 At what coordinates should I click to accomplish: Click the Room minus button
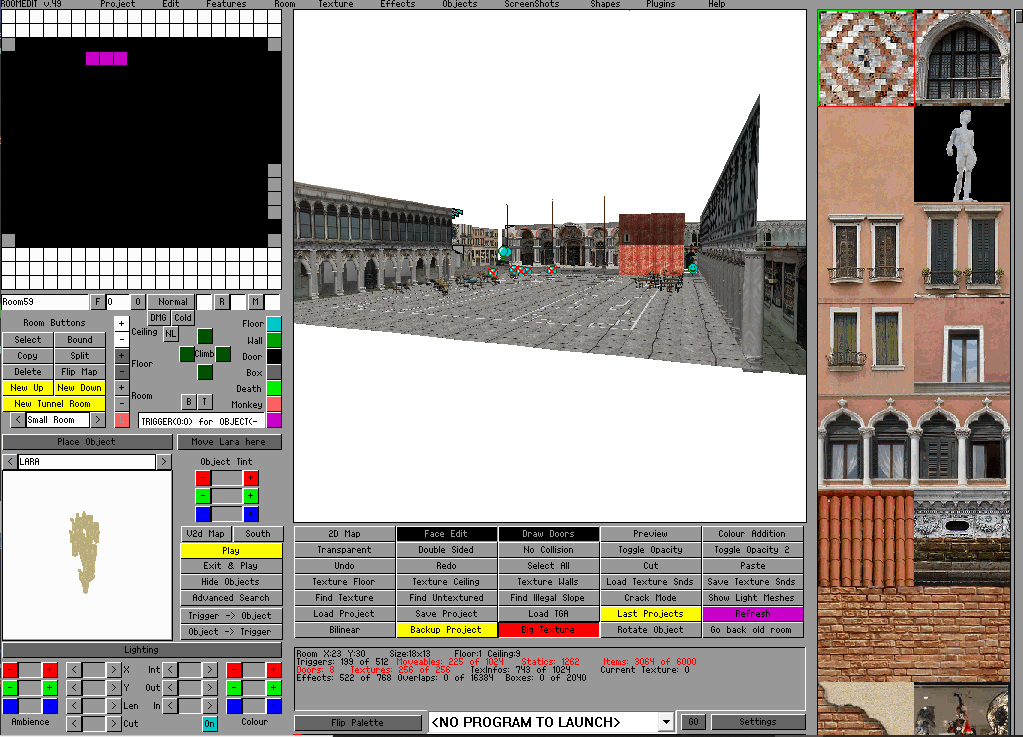point(121,403)
